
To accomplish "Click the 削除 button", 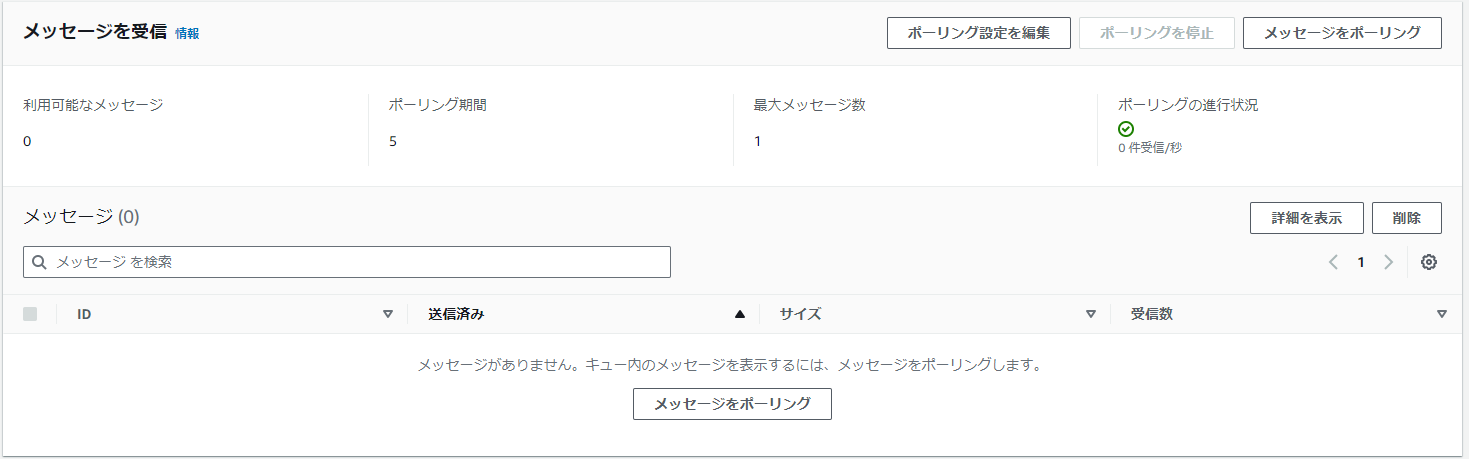I will tap(1407, 218).
